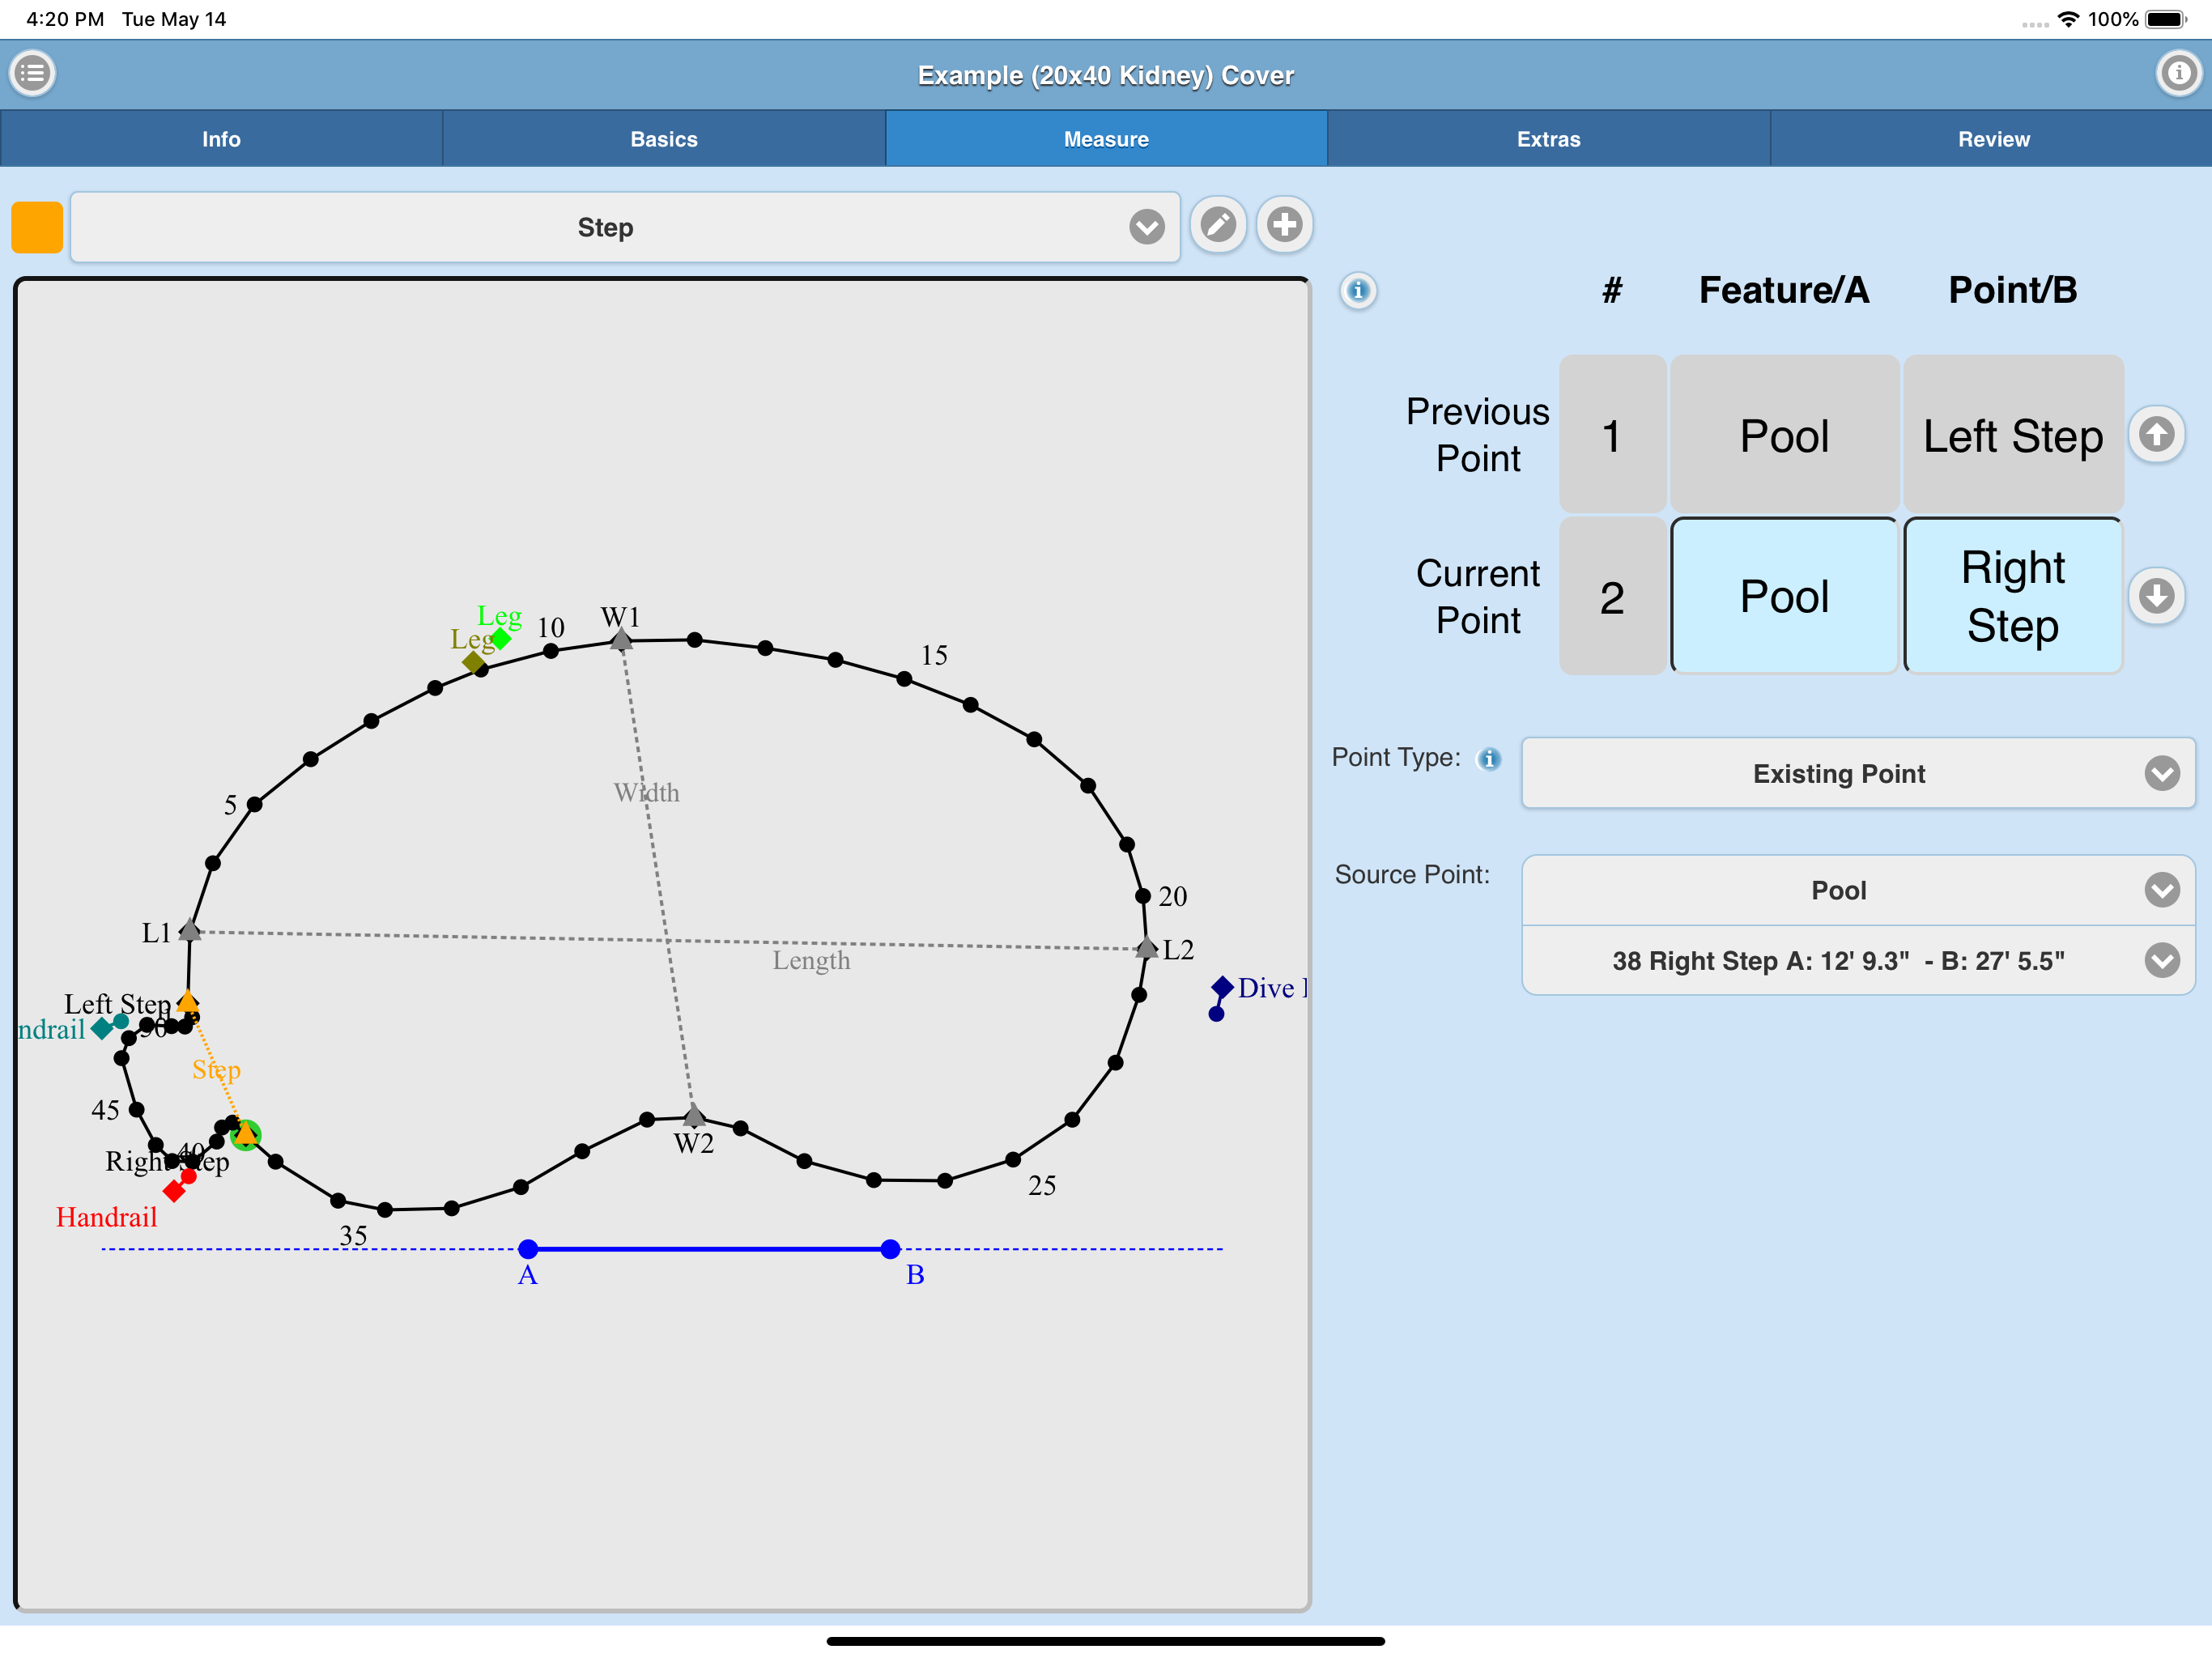Tap the plus add icon beside Step
Viewport: 2212px width, 1658px height.
tap(1284, 225)
